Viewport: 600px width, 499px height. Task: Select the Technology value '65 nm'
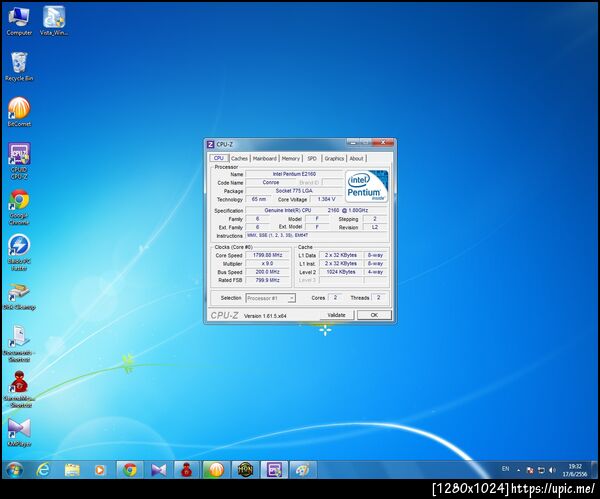(259, 199)
